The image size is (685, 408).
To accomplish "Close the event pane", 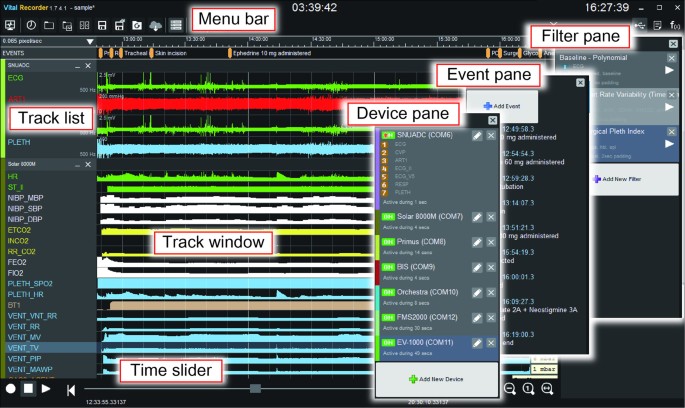I will (x=580, y=83).
